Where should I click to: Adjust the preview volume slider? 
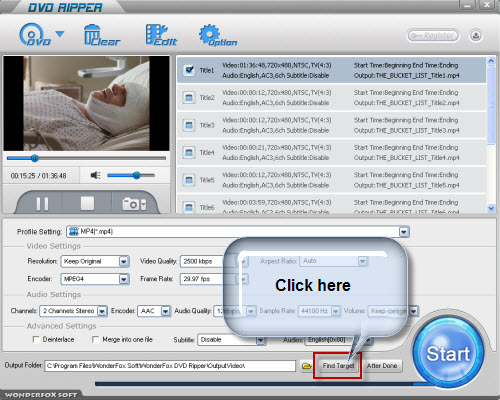[131, 175]
